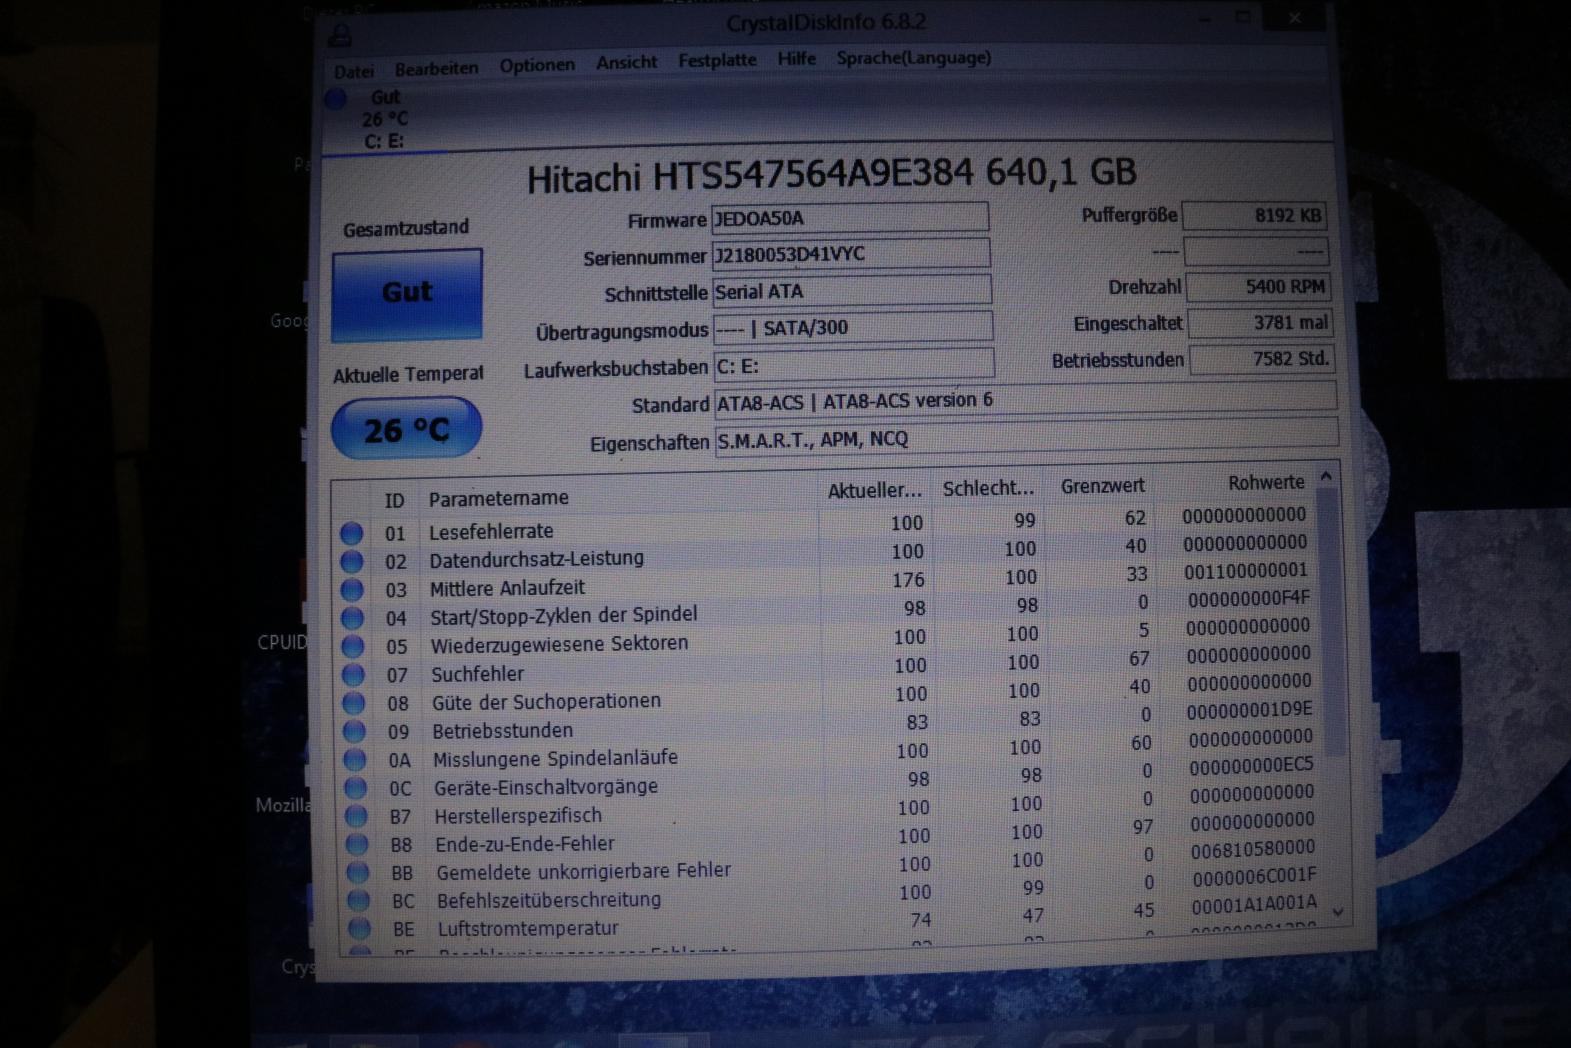Click the Aktueller value 176 for Mittlere Anlaufzeit
Image resolution: width=1571 pixels, height=1048 pixels.
point(908,580)
